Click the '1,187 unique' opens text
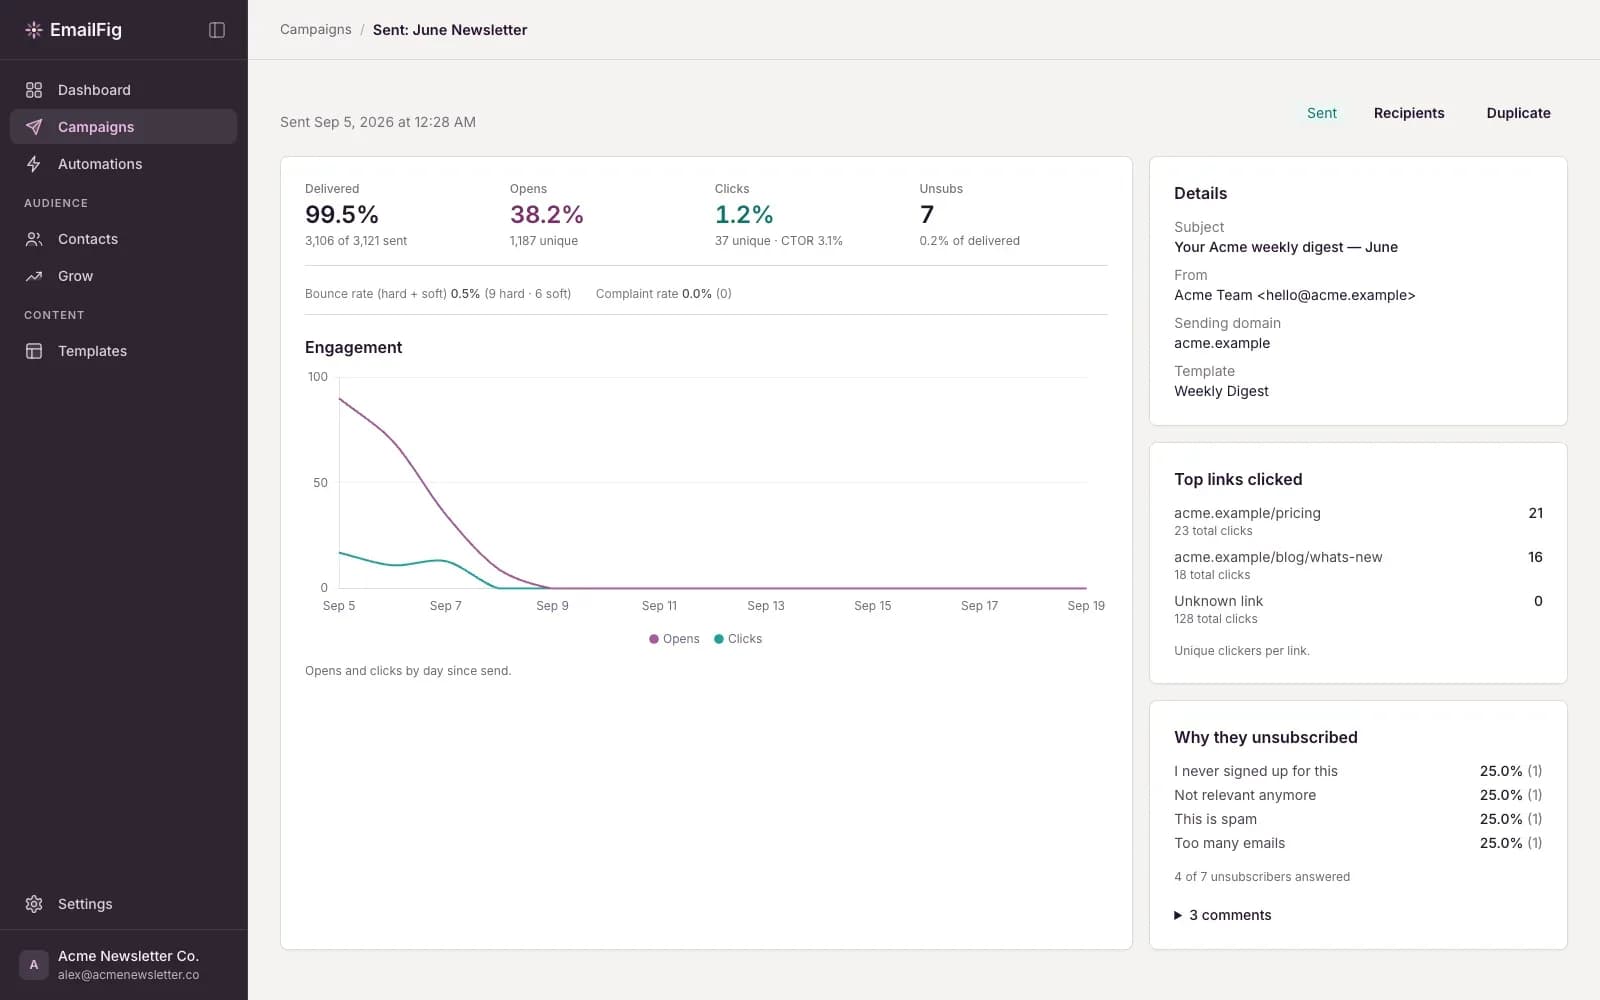Viewport: 1600px width, 1000px height. [x=544, y=241]
